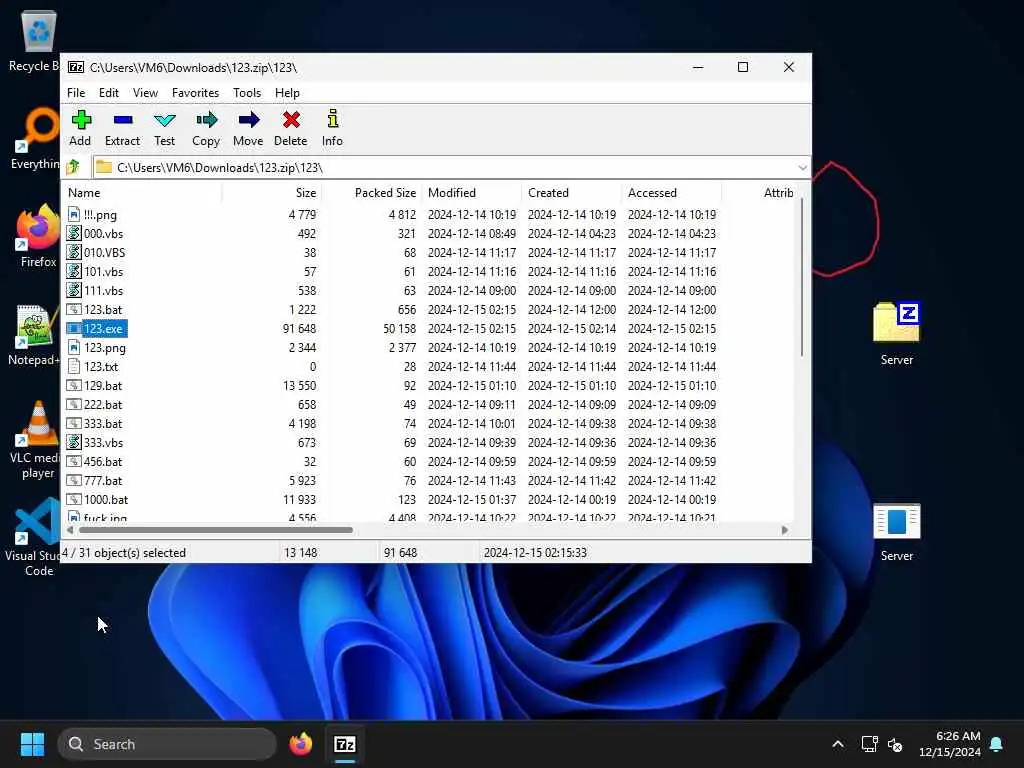1024x768 pixels.
Task: Select the 333.vbs file name
Action: pyautogui.click(x=103, y=442)
